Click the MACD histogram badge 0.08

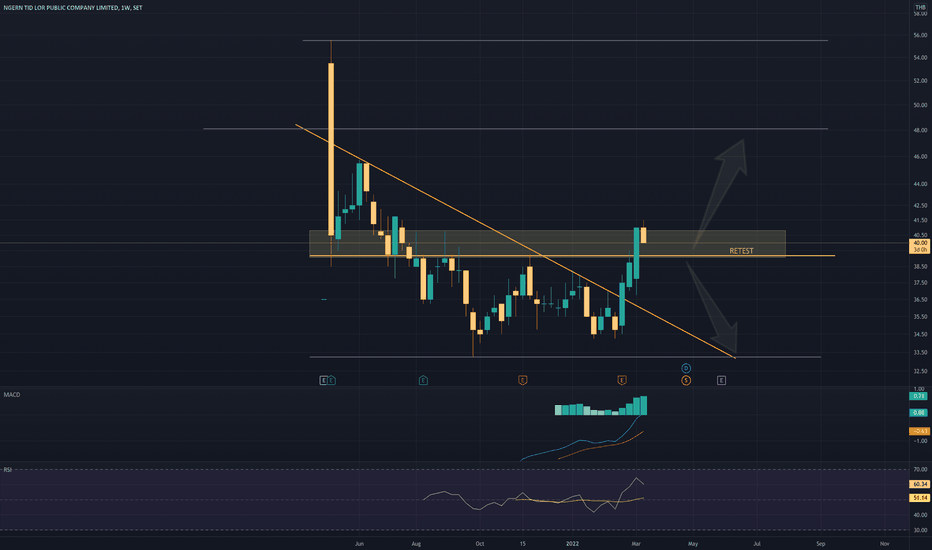point(919,413)
